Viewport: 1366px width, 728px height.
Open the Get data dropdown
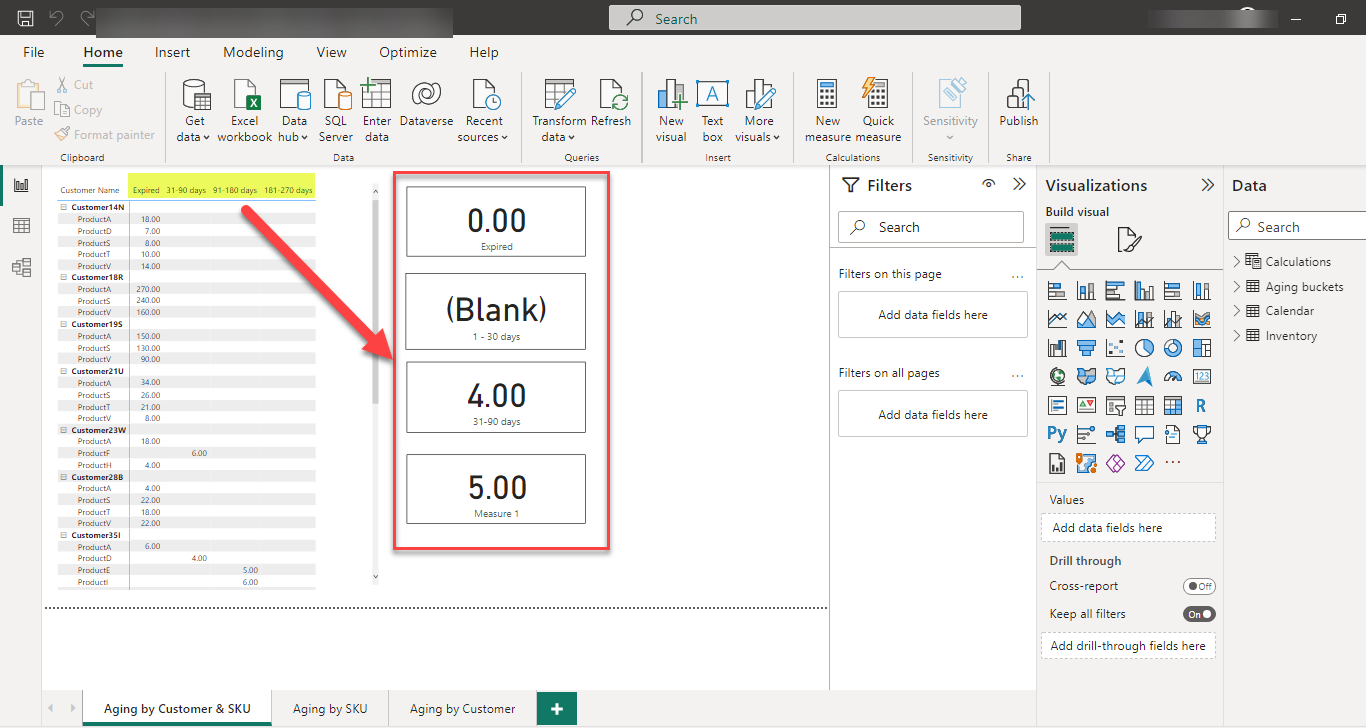click(194, 110)
